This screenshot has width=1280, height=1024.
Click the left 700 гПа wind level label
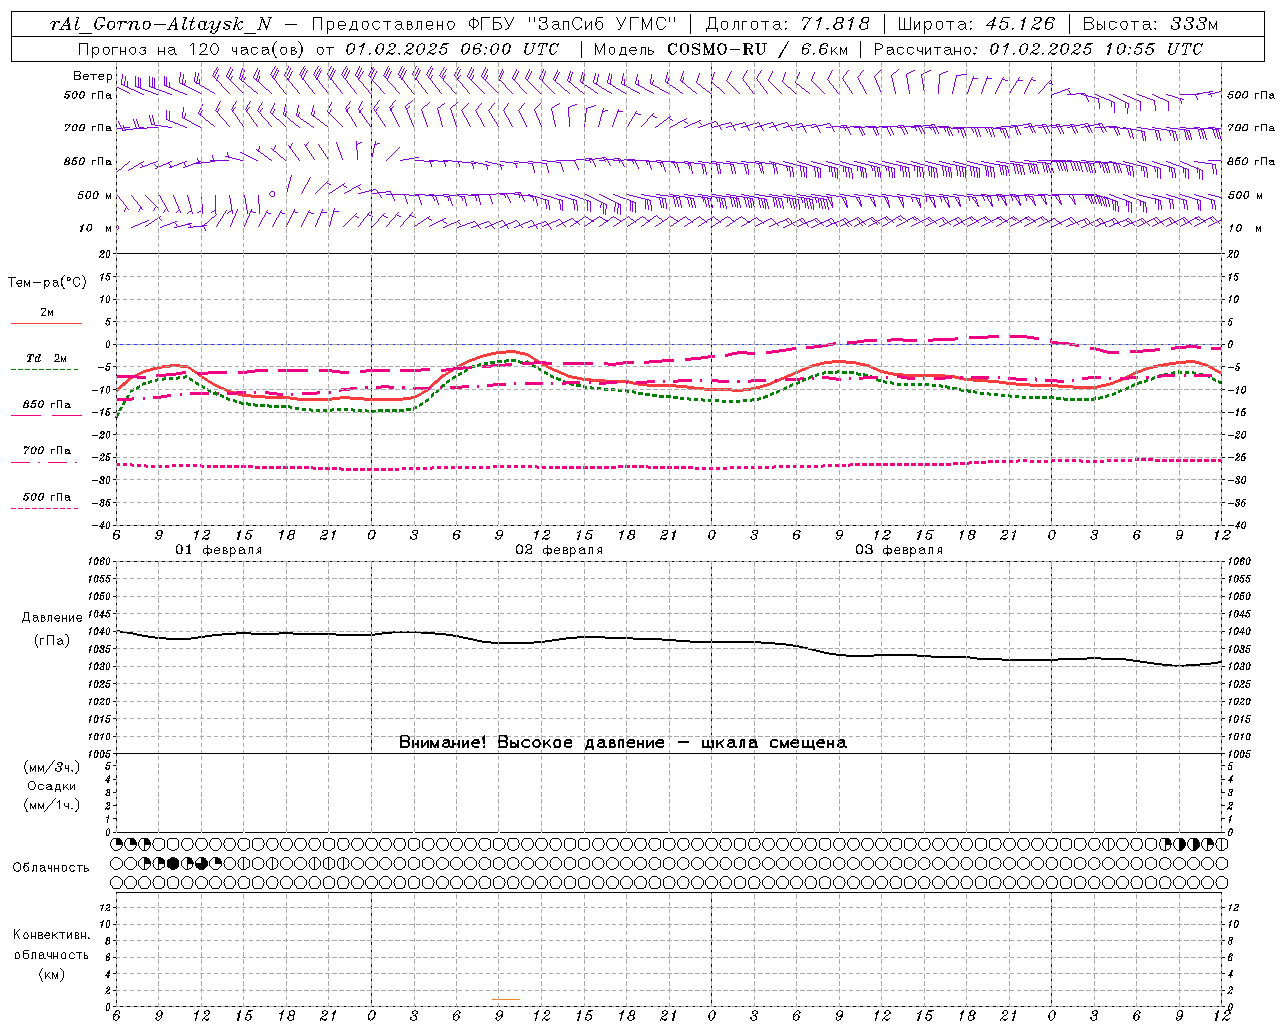88,128
